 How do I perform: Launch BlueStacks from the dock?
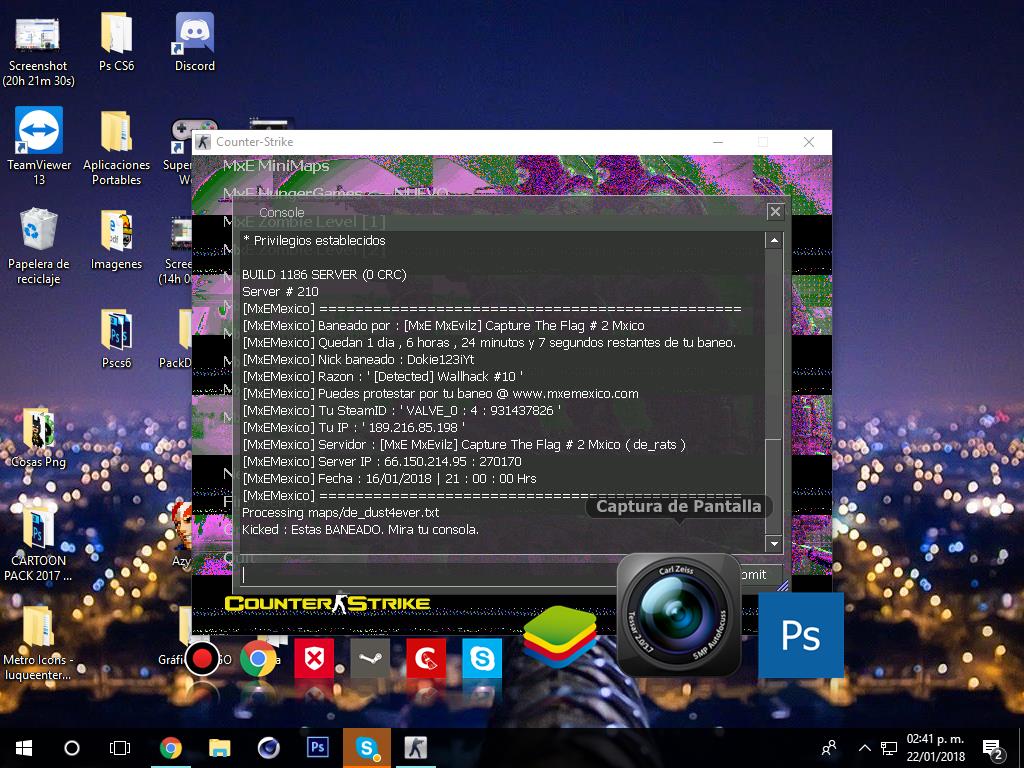click(x=560, y=636)
